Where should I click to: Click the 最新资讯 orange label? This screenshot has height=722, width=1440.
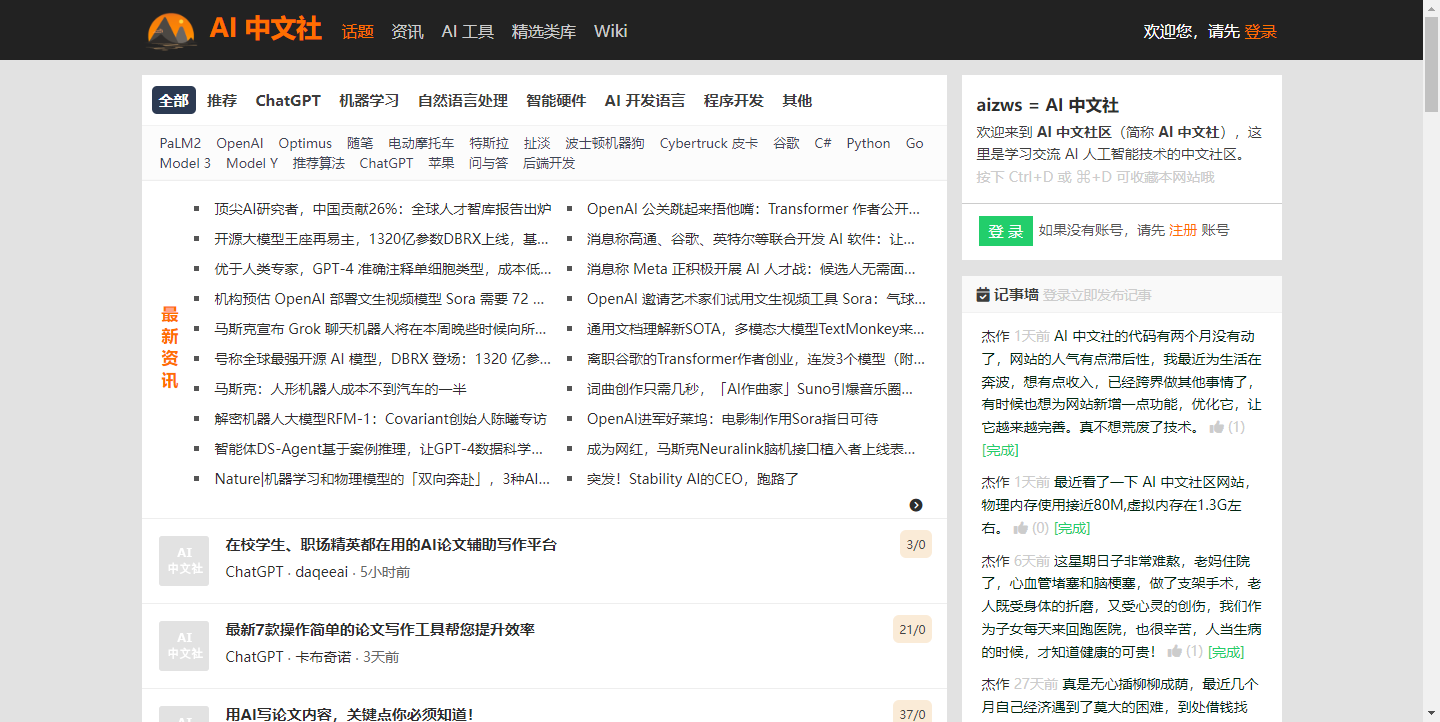(170, 347)
